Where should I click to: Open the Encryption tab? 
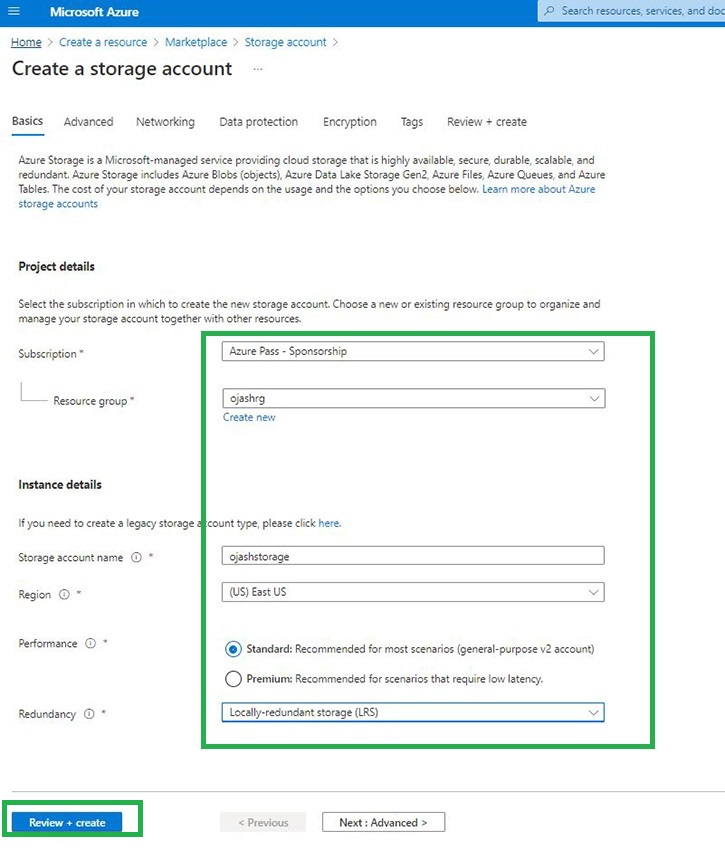tap(349, 122)
